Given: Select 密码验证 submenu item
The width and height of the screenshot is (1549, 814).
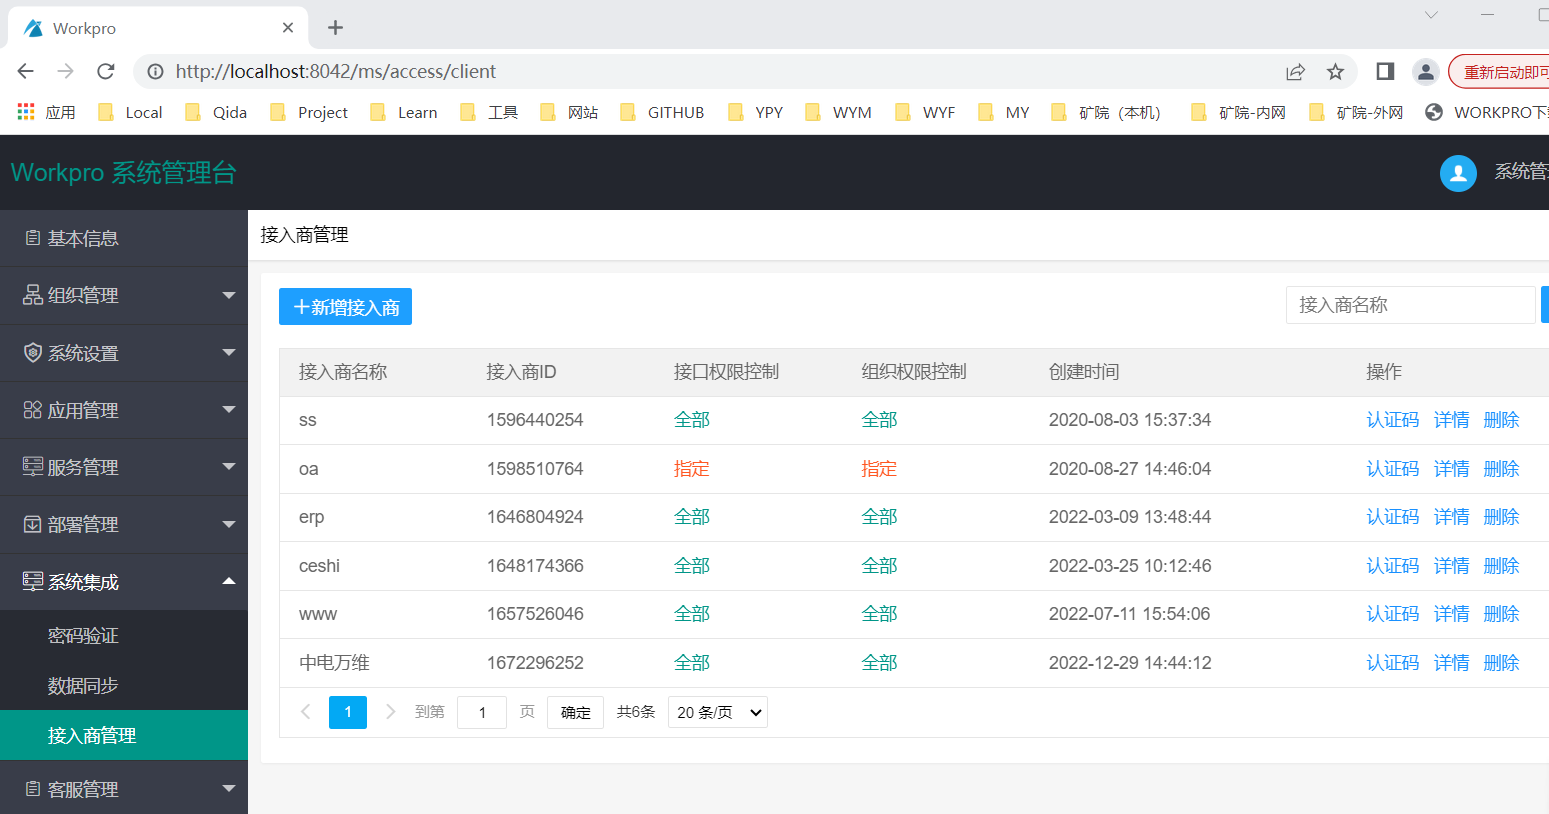Looking at the screenshot, I should coord(83,636).
